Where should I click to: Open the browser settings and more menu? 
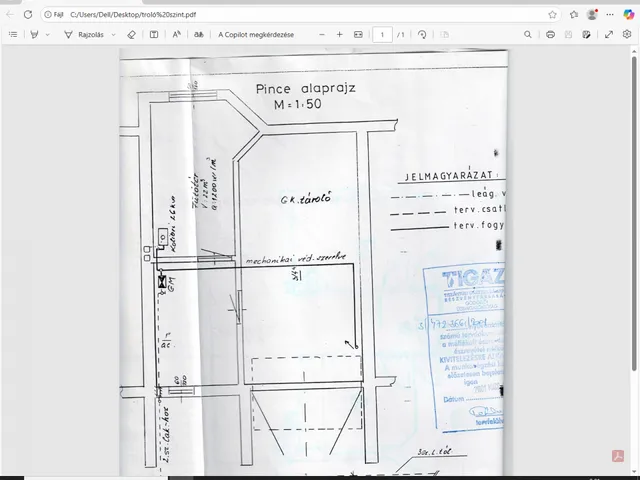[x=610, y=15]
